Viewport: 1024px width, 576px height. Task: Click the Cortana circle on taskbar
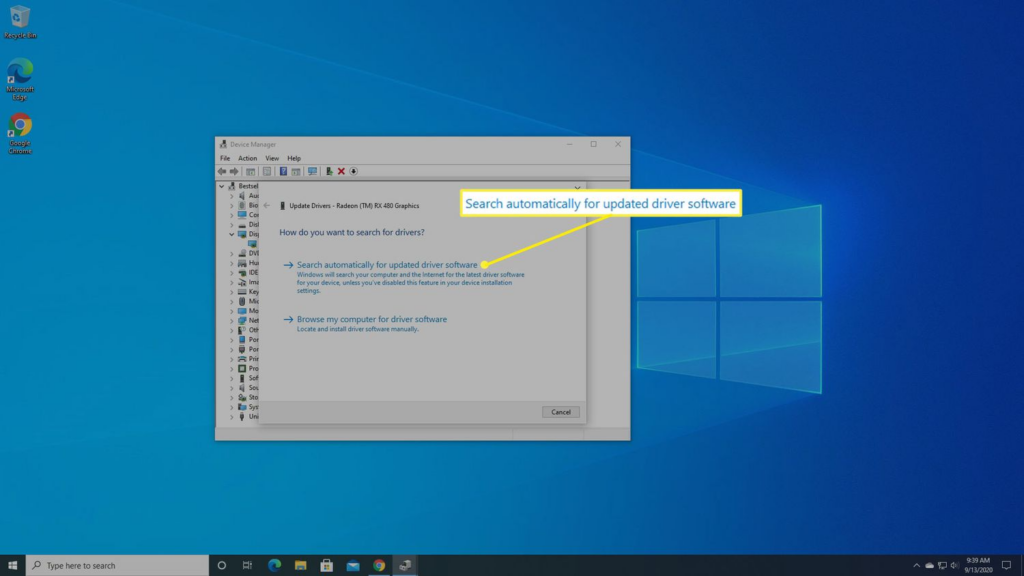click(x=222, y=565)
